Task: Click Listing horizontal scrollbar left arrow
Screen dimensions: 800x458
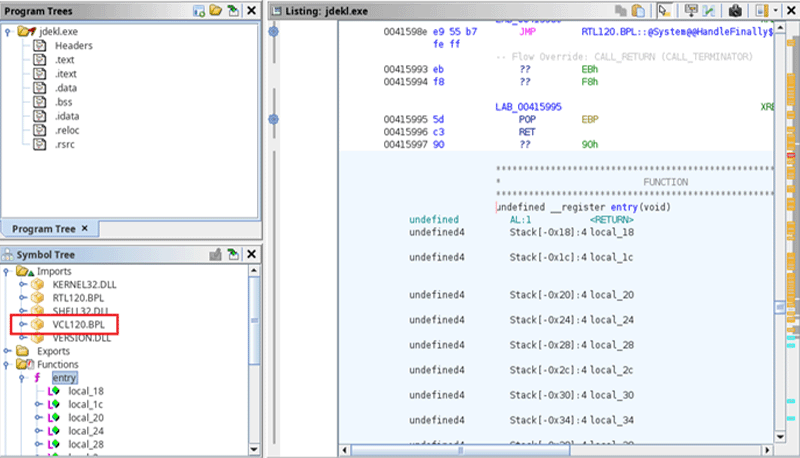Action: click(x=345, y=450)
